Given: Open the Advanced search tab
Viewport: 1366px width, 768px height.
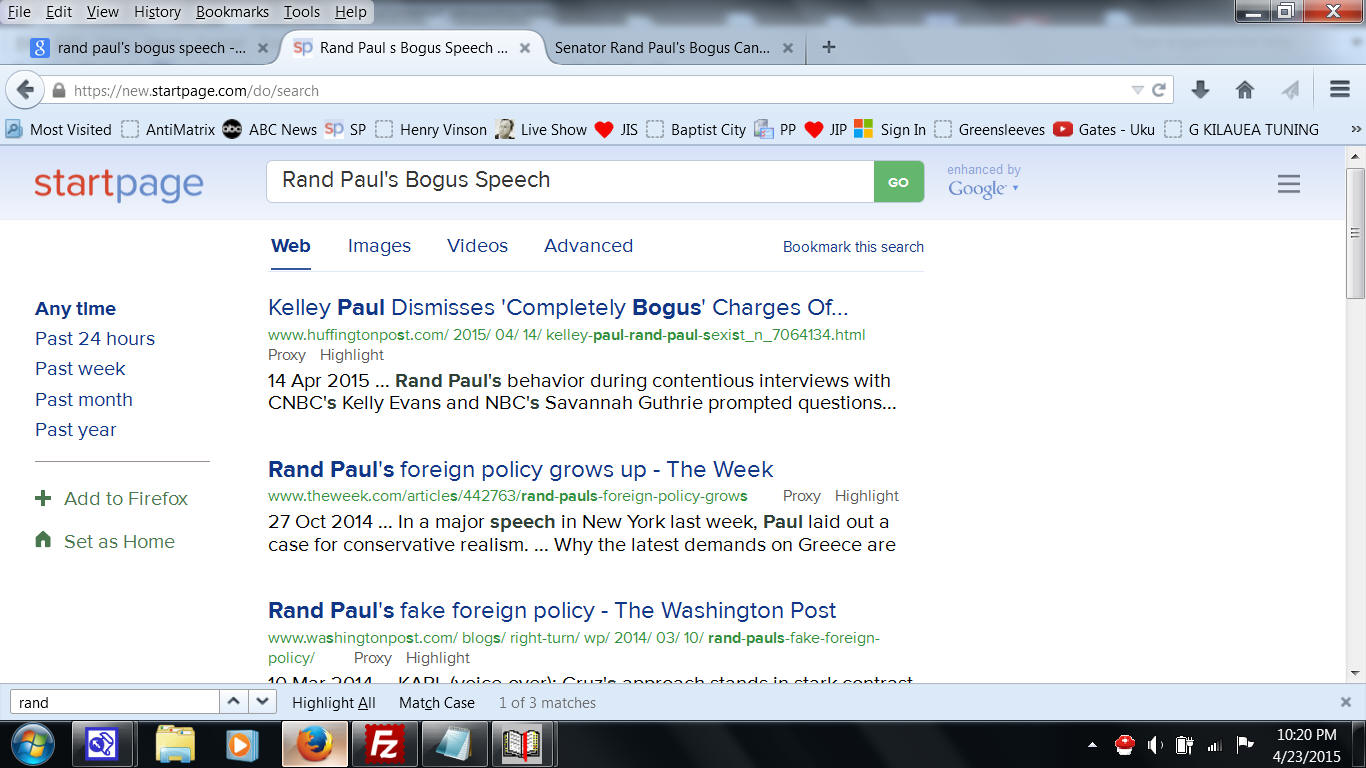Looking at the screenshot, I should coord(588,246).
